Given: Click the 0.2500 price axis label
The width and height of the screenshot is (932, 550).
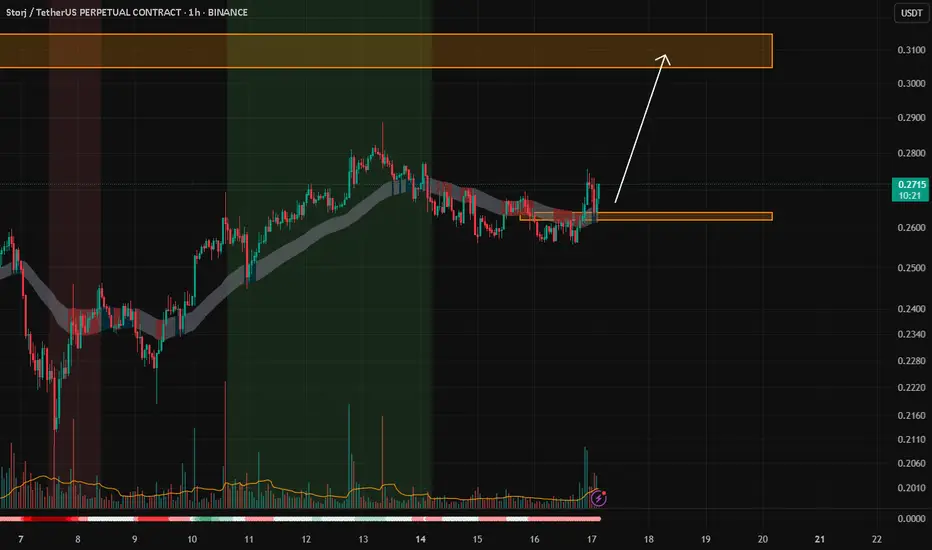Looking at the screenshot, I should (x=911, y=268).
